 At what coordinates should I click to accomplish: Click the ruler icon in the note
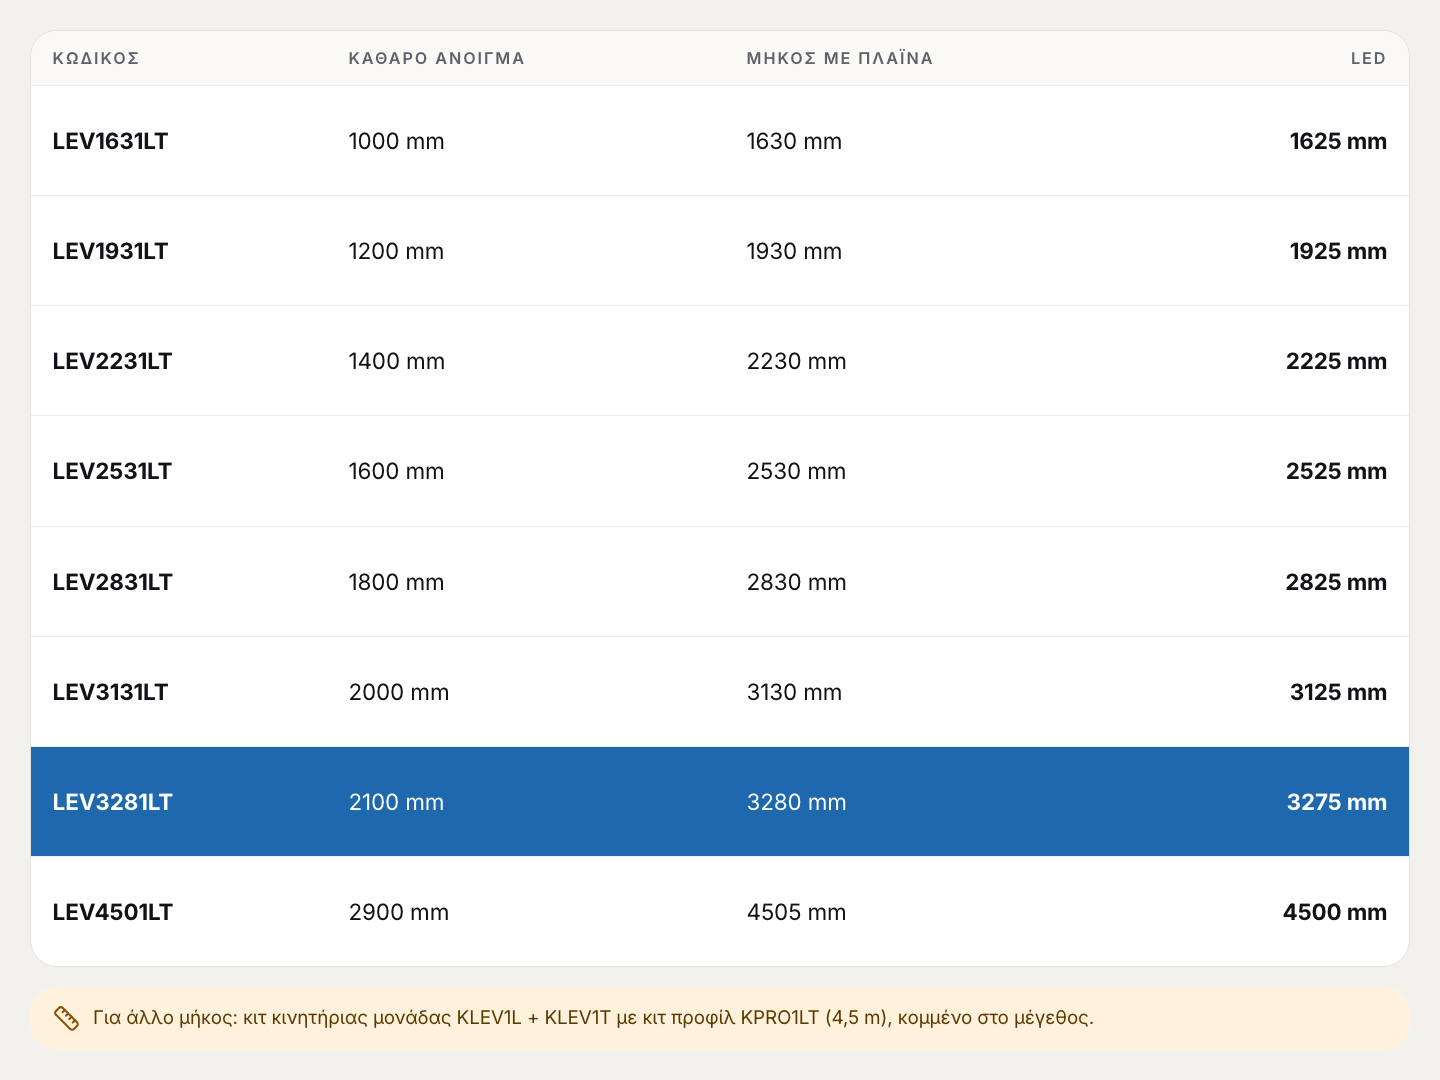coord(66,1018)
